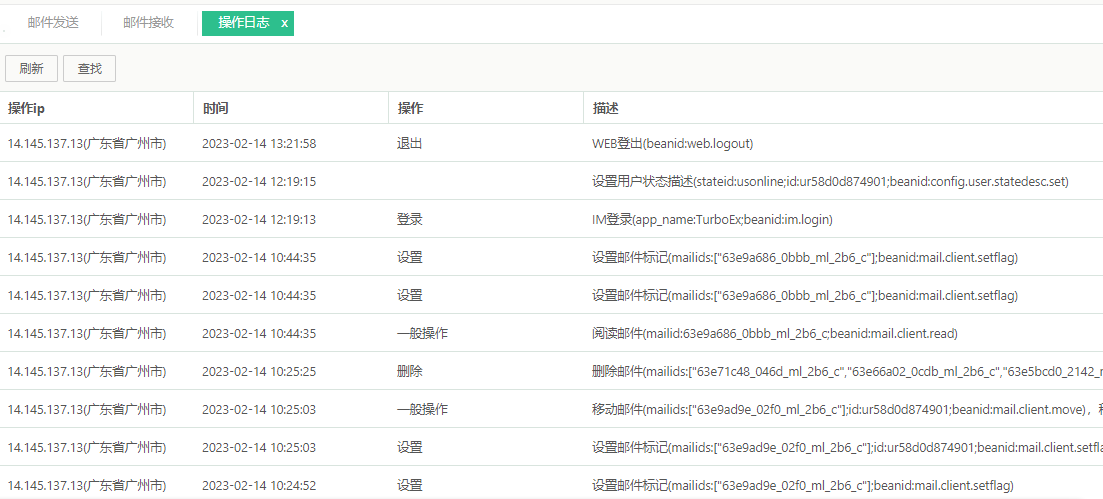Open the 邮件接收 tab
The image size is (1103, 499).
(x=148, y=23)
